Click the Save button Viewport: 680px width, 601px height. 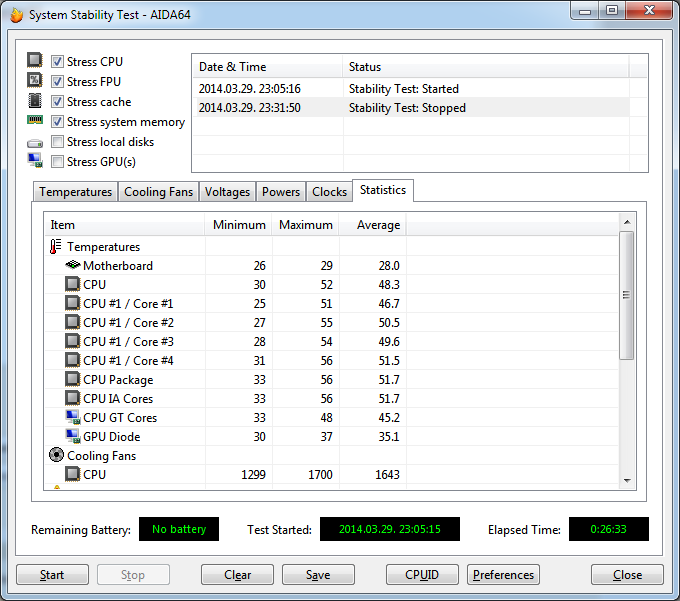[x=318, y=575]
